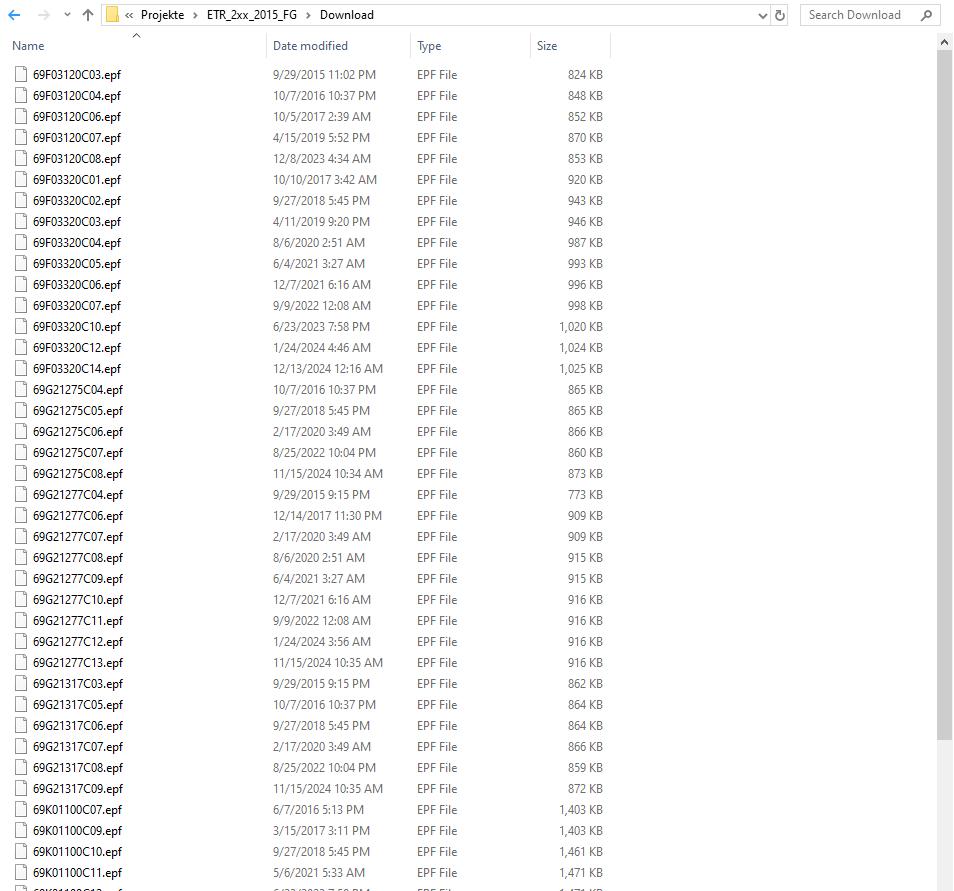
Task: Click the file icon beside 69K01100C07.epf
Action: pyautogui.click(x=20, y=809)
